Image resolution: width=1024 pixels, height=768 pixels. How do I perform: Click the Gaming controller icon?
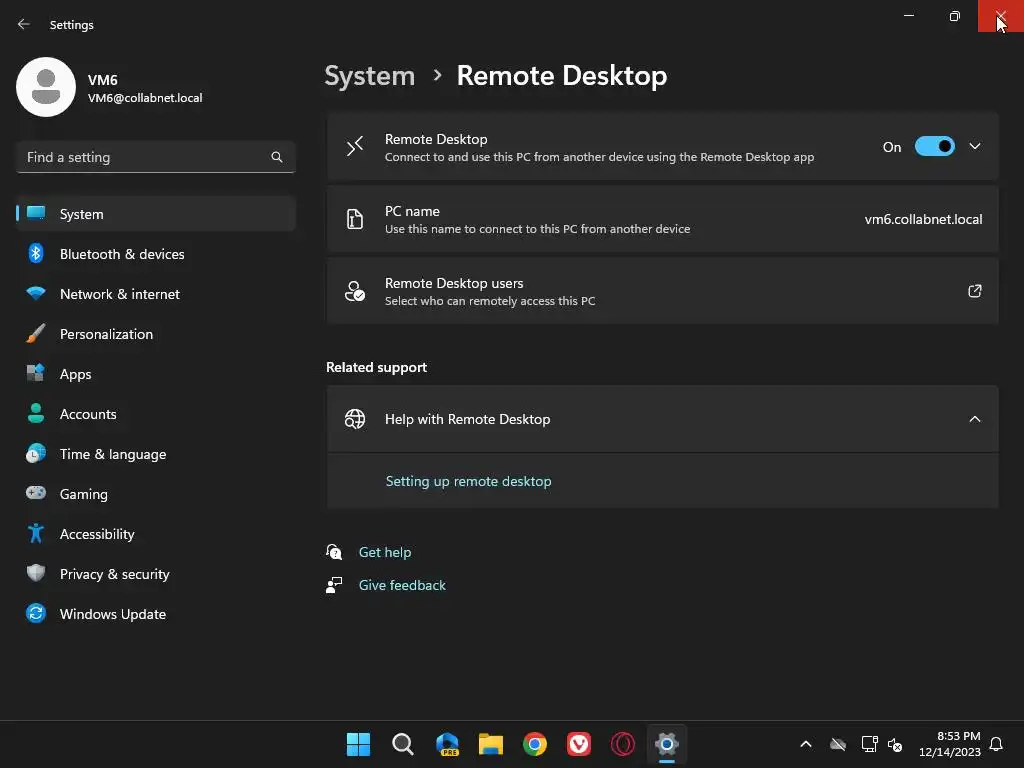(x=36, y=493)
